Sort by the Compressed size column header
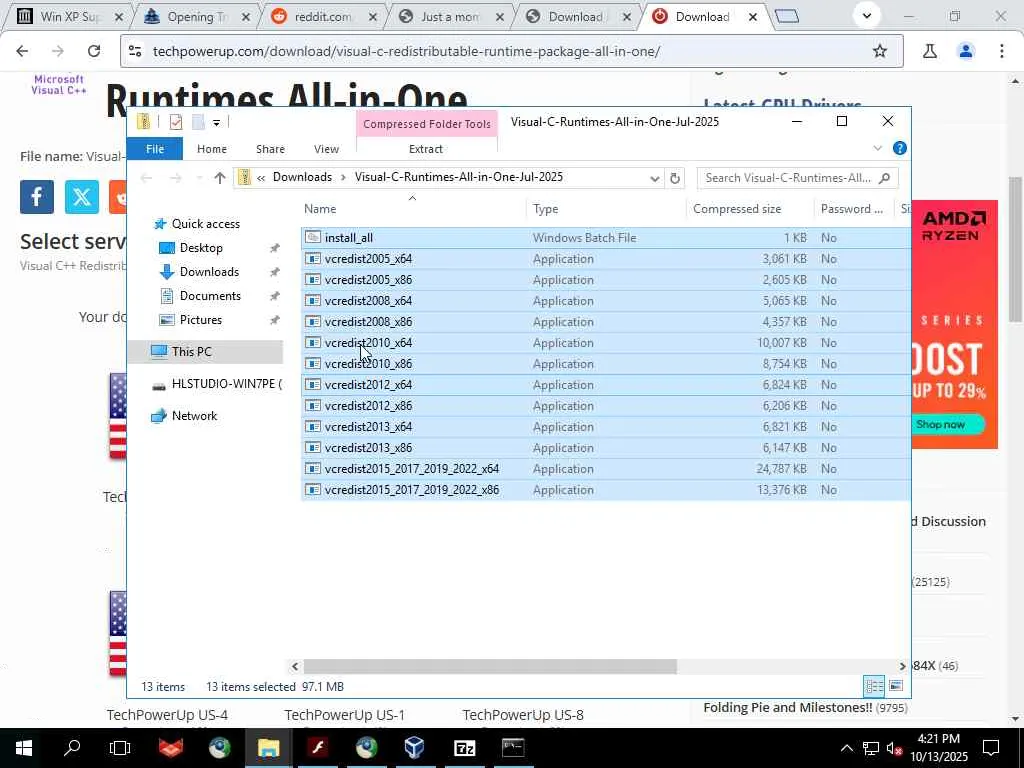Screen dimensions: 1024x768 737,209
